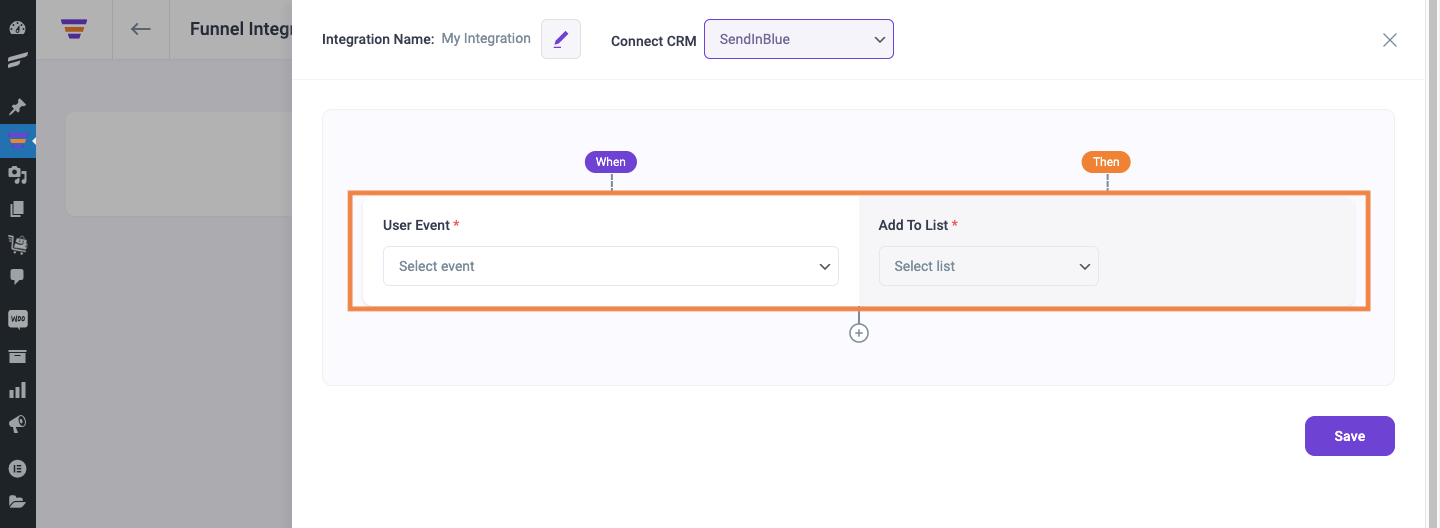Image resolution: width=1440 pixels, height=528 pixels.
Task: Open WooCommerce from the sidebar
Action: click(x=17, y=320)
